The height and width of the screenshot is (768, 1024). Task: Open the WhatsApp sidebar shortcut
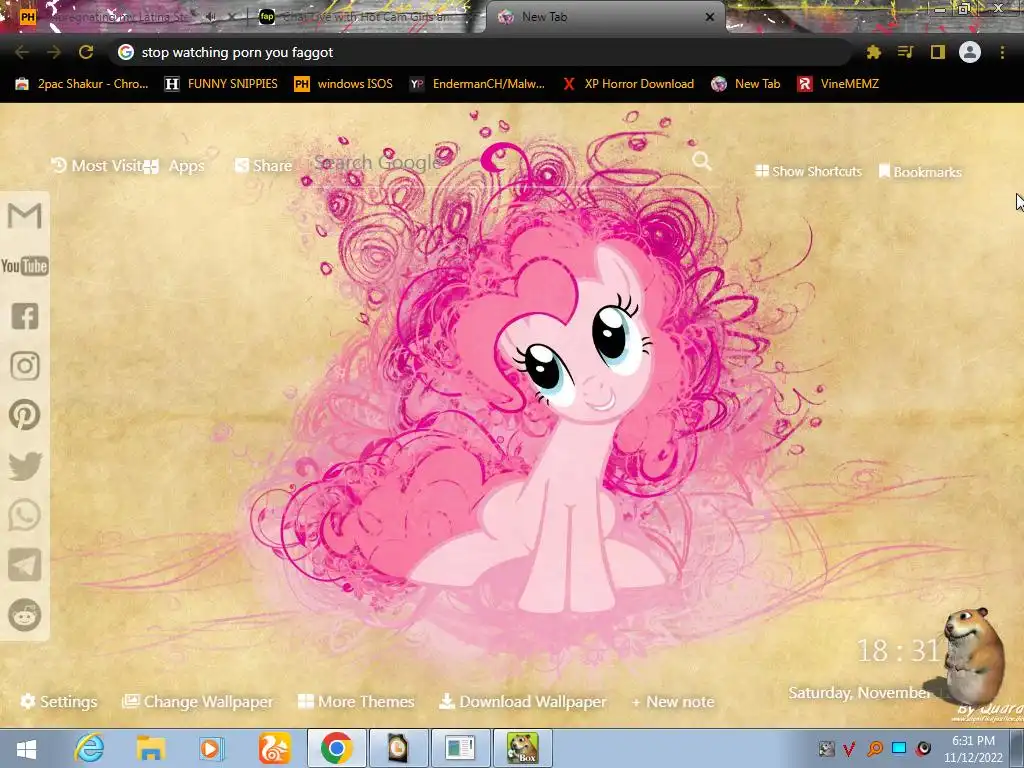click(x=25, y=515)
